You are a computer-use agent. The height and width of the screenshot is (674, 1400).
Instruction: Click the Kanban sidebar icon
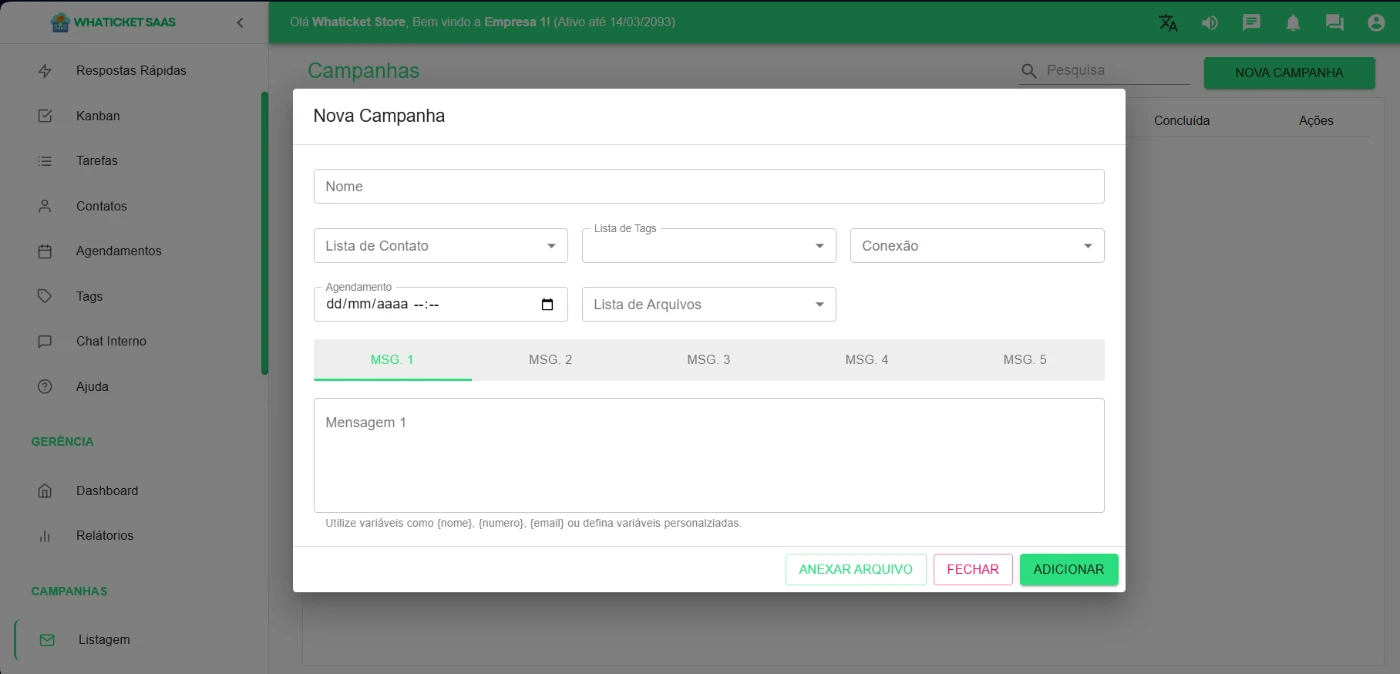[x=45, y=116]
